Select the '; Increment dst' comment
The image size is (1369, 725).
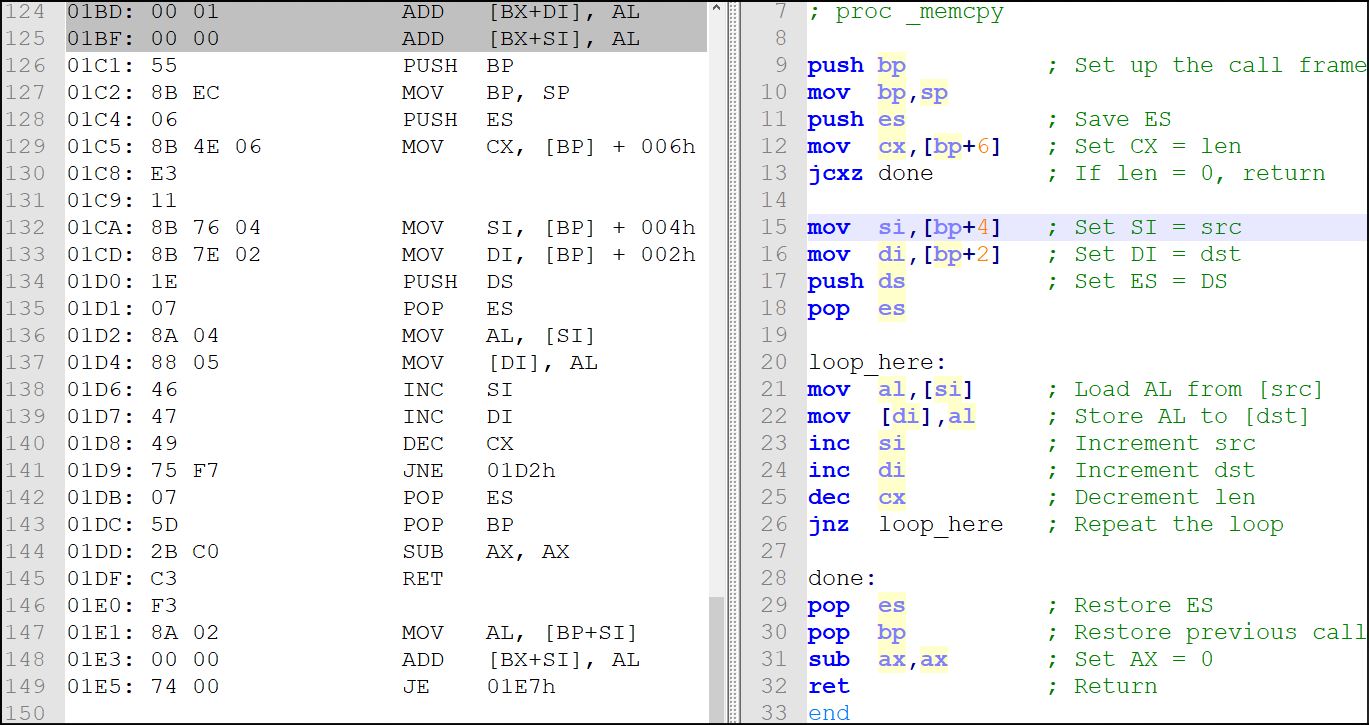pyautogui.click(x=1151, y=472)
